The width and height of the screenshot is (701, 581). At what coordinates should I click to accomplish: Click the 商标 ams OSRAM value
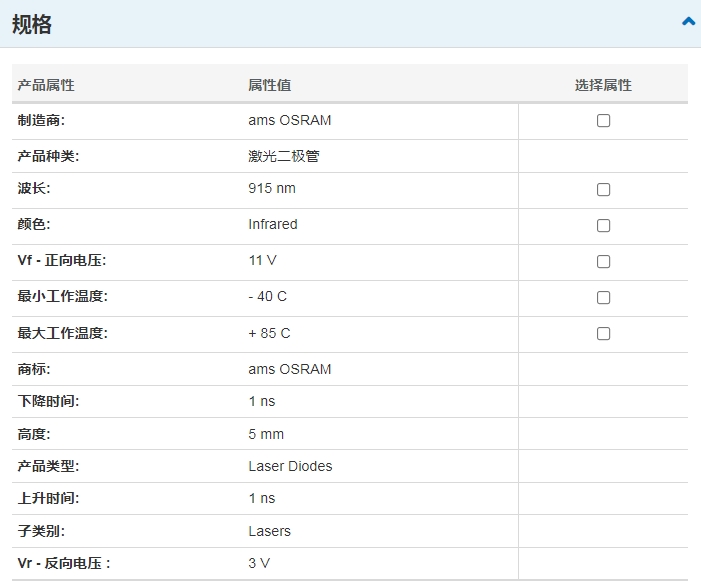(290, 369)
